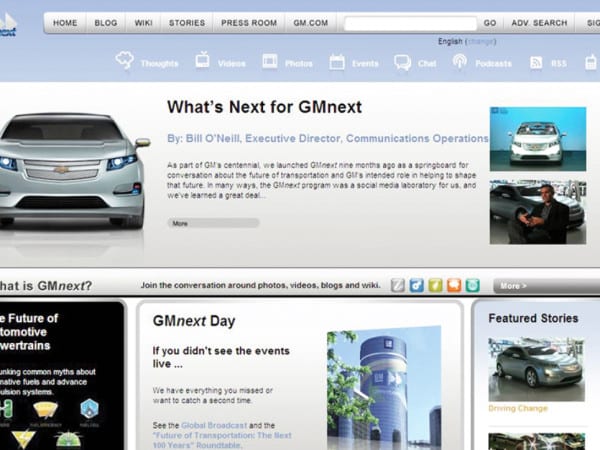
Task: Open the Photos film icon
Action: click(x=270, y=62)
